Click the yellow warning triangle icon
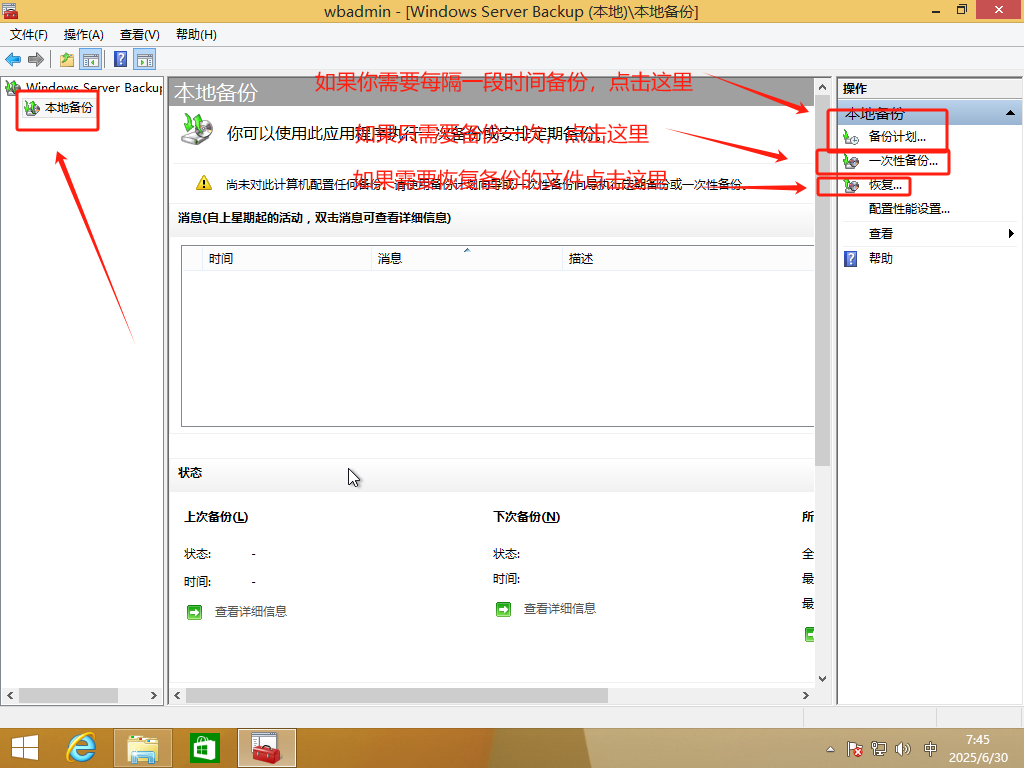The image size is (1024, 768). pos(204,183)
